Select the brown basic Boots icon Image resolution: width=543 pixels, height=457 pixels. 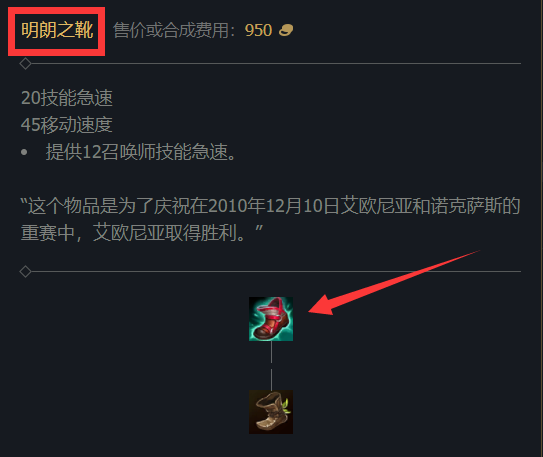pyautogui.click(x=271, y=412)
